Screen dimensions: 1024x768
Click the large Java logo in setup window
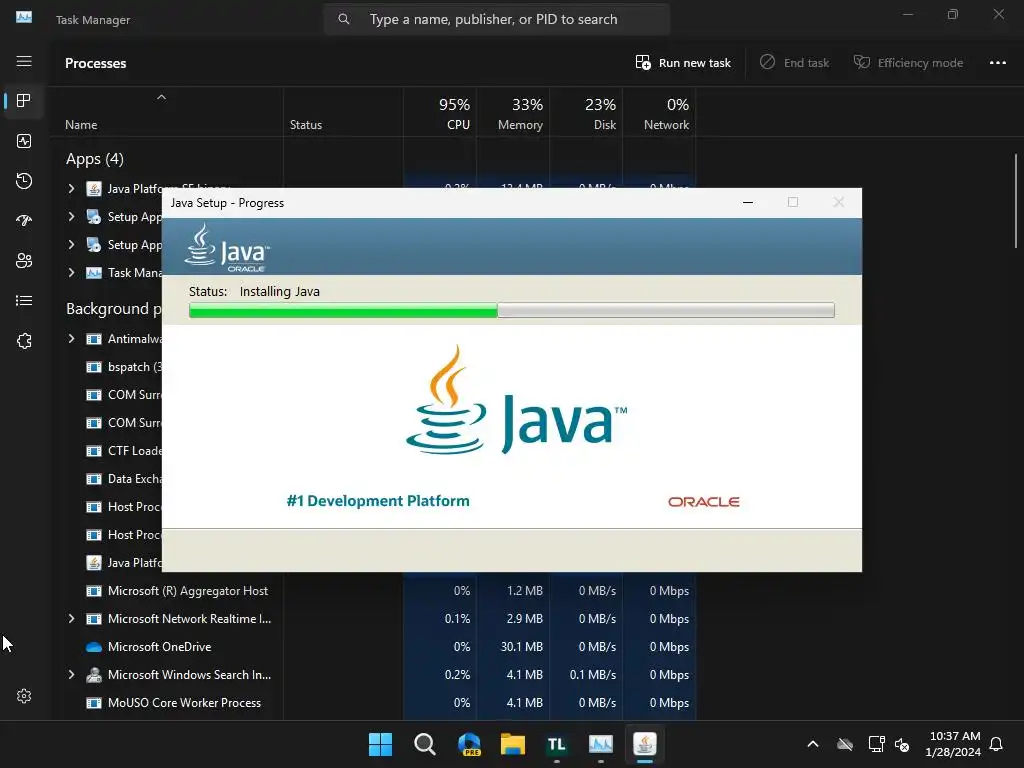tap(517, 400)
